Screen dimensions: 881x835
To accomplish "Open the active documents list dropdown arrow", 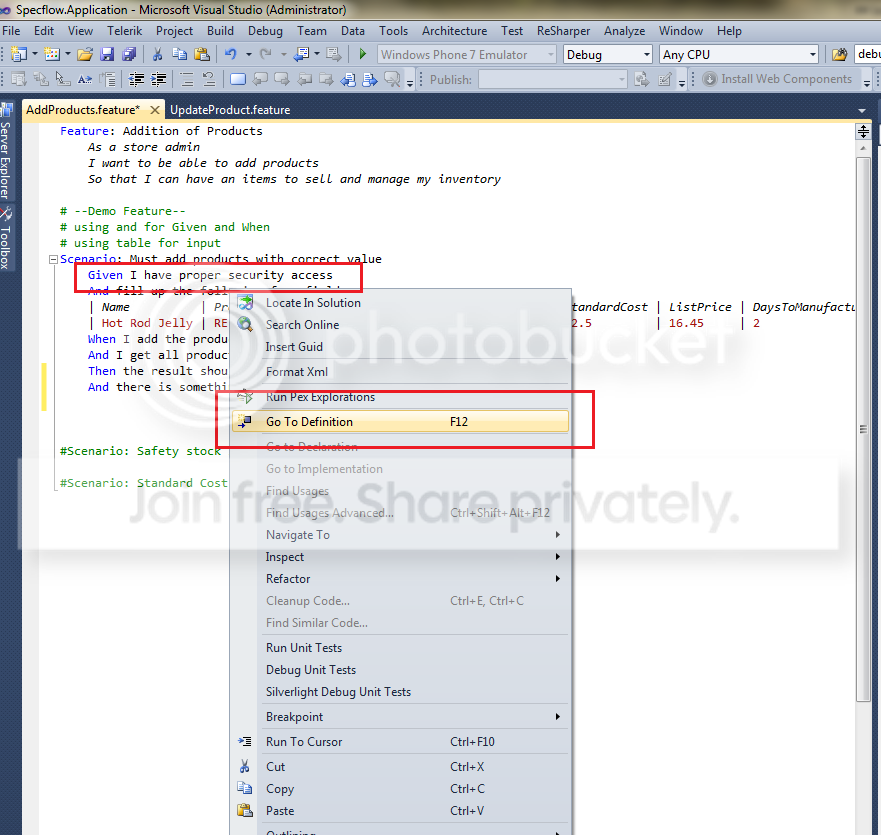I will (x=862, y=111).
